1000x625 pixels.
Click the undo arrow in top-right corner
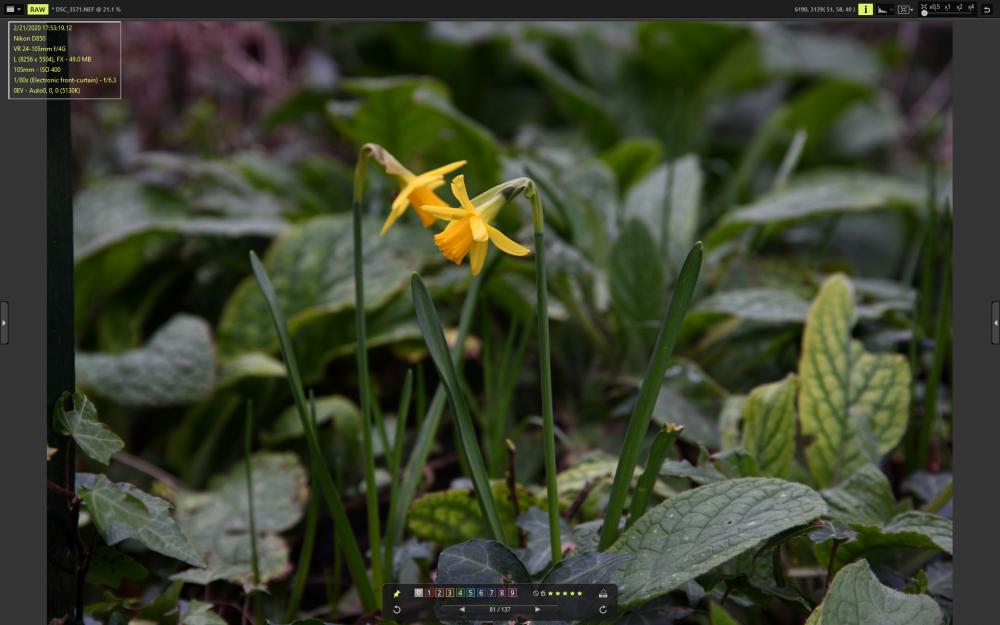pyautogui.click(x=987, y=10)
